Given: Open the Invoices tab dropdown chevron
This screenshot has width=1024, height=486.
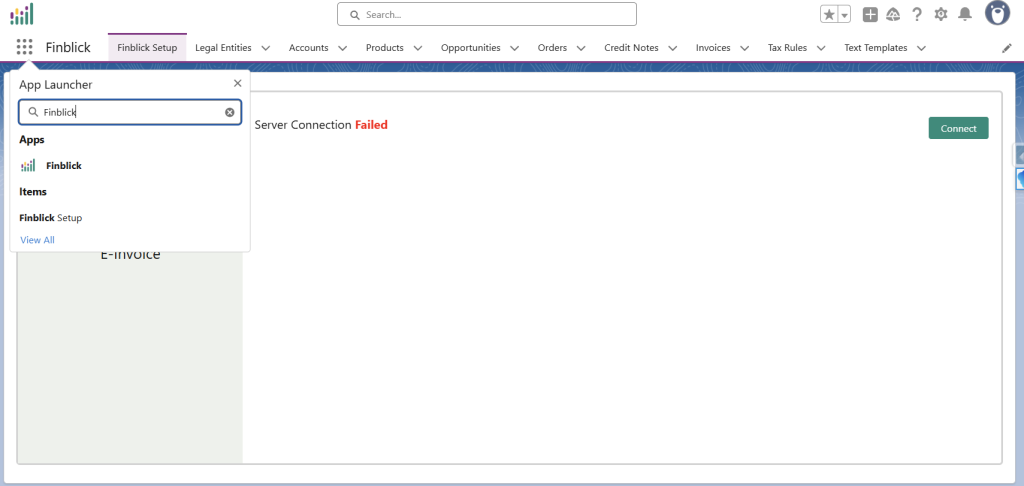Looking at the screenshot, I should (x=745, y=48).
